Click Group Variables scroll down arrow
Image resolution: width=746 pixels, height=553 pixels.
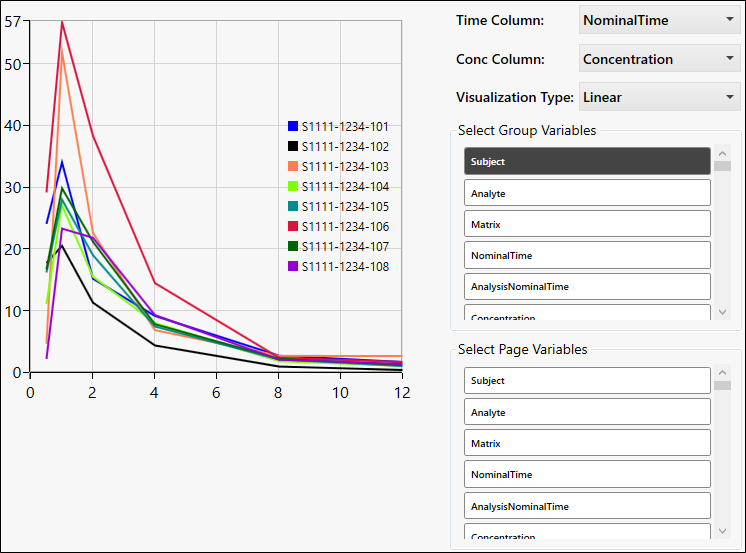(x=722, y=312)
